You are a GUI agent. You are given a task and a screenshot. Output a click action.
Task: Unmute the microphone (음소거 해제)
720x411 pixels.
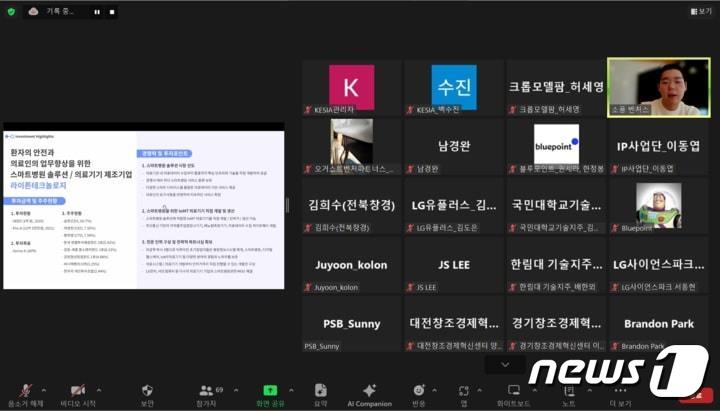26,395
